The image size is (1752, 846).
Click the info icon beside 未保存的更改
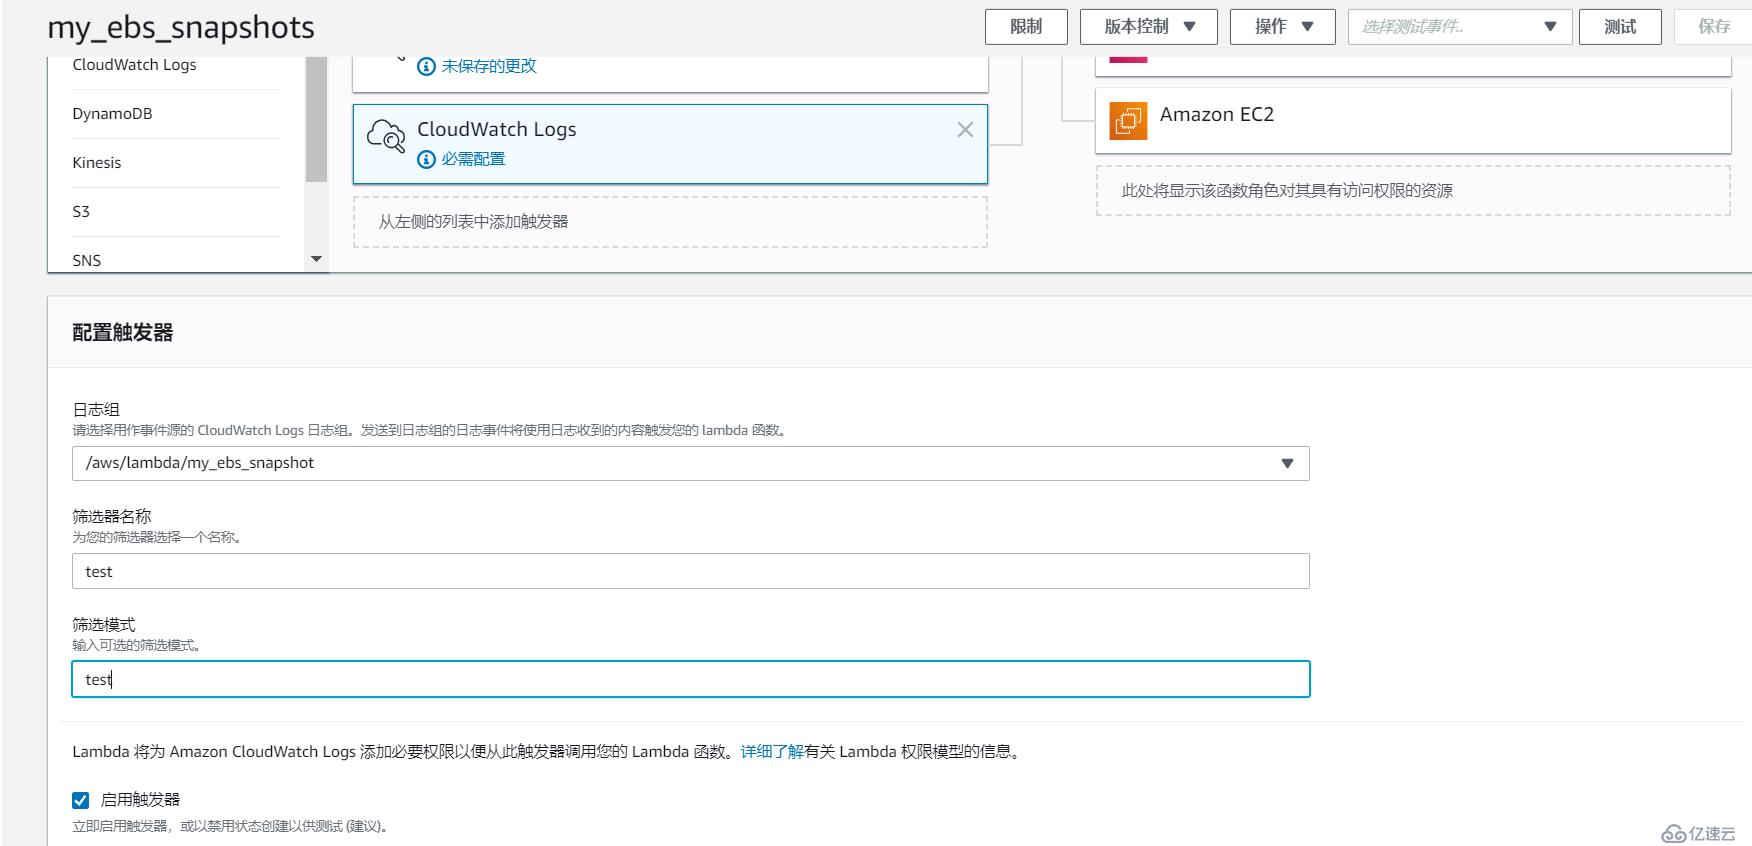[x=426, y=66]
